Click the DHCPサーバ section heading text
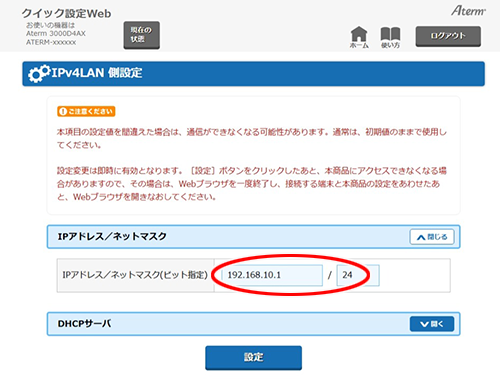 tap(85, 323)
